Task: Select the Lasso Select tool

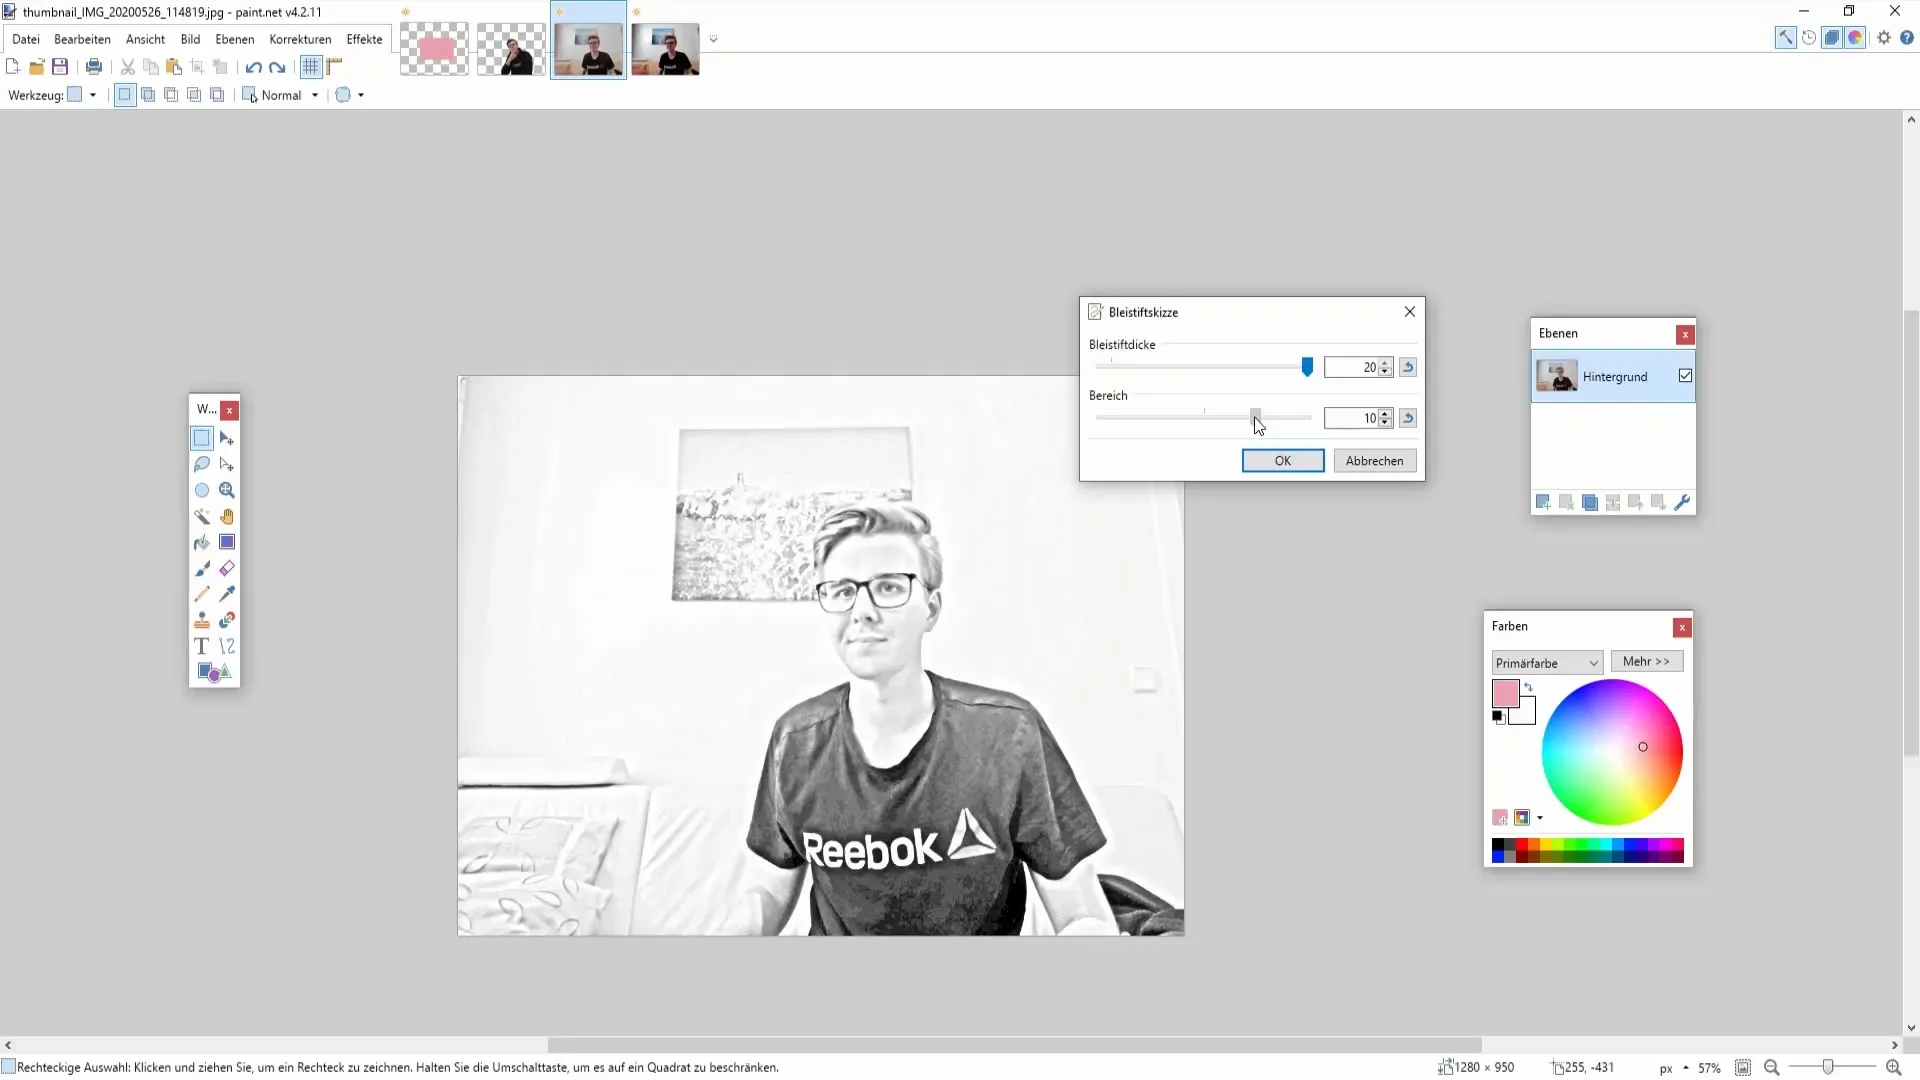Action: click(202, 464)
